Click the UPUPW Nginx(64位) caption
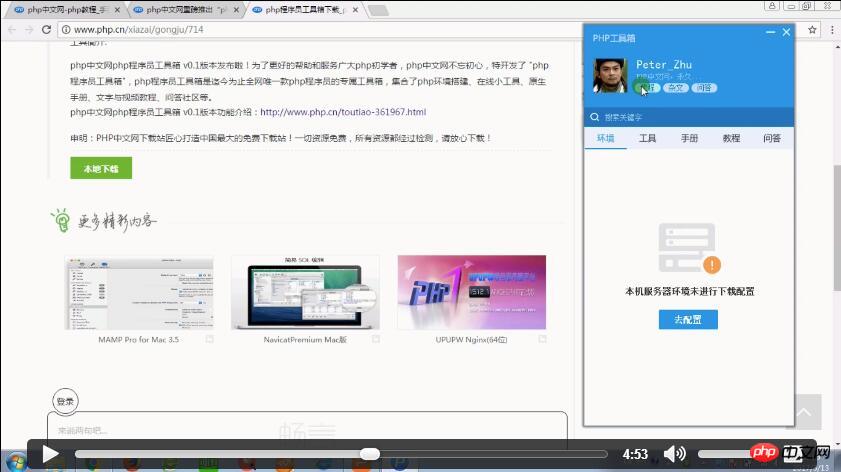Image resolution: width=841 pixels, height=472 pixels. click(471, 340)
